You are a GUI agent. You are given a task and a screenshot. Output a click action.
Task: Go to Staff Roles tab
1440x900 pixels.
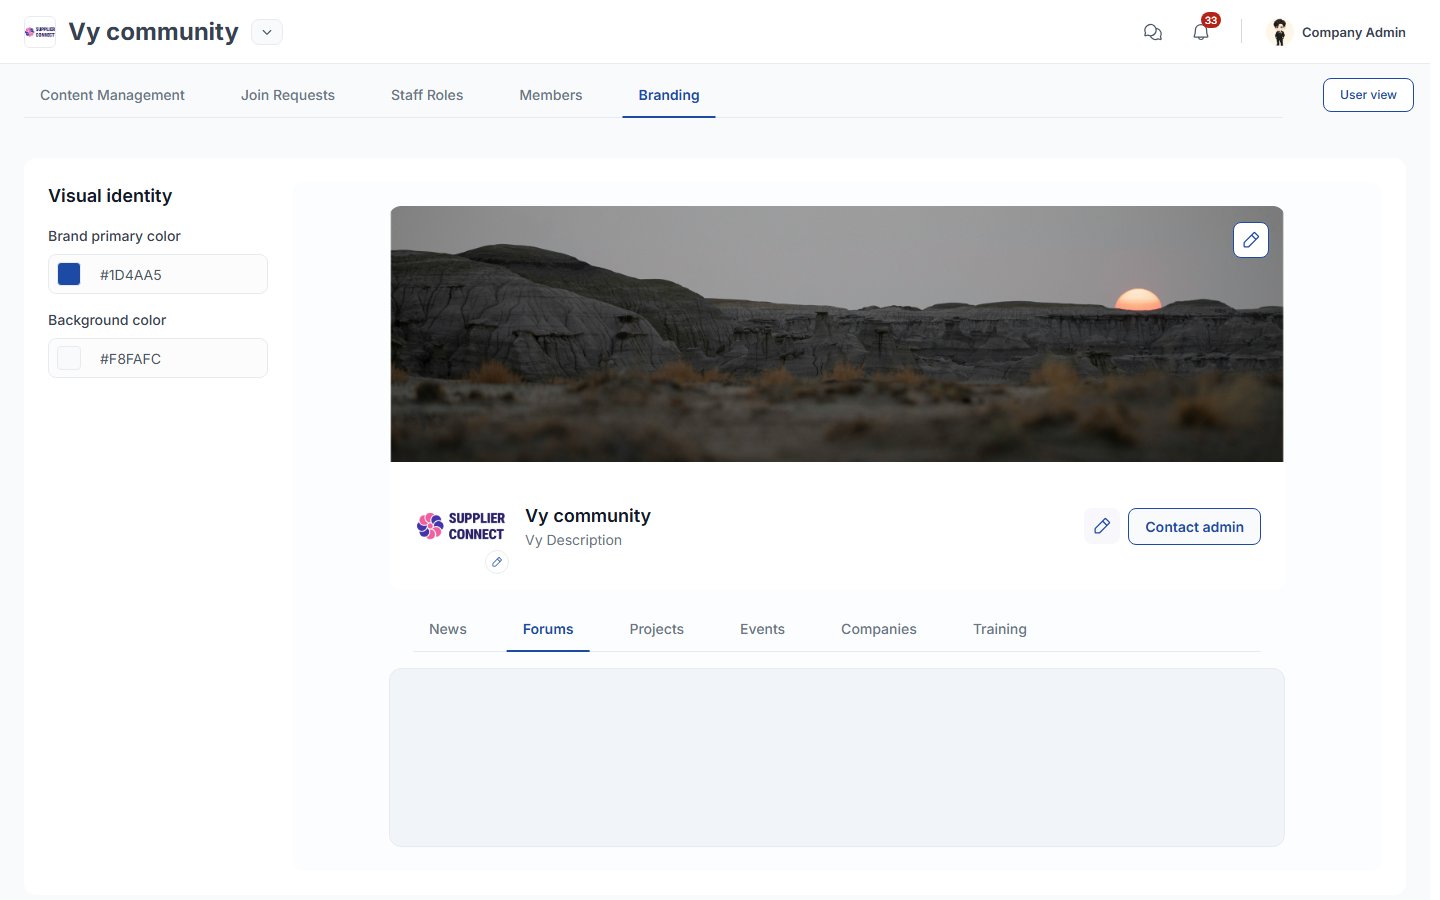[x=427, y=95]
